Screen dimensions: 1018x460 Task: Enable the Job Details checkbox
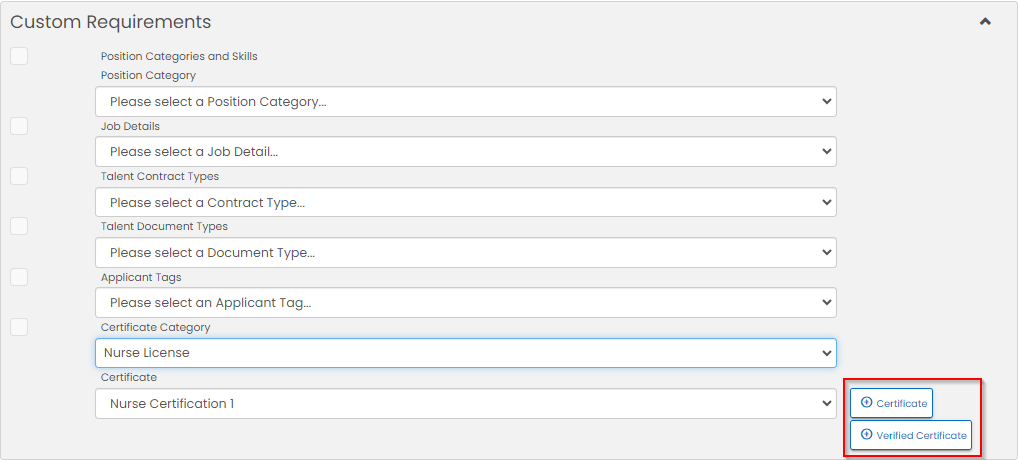(x=19, y=126)
